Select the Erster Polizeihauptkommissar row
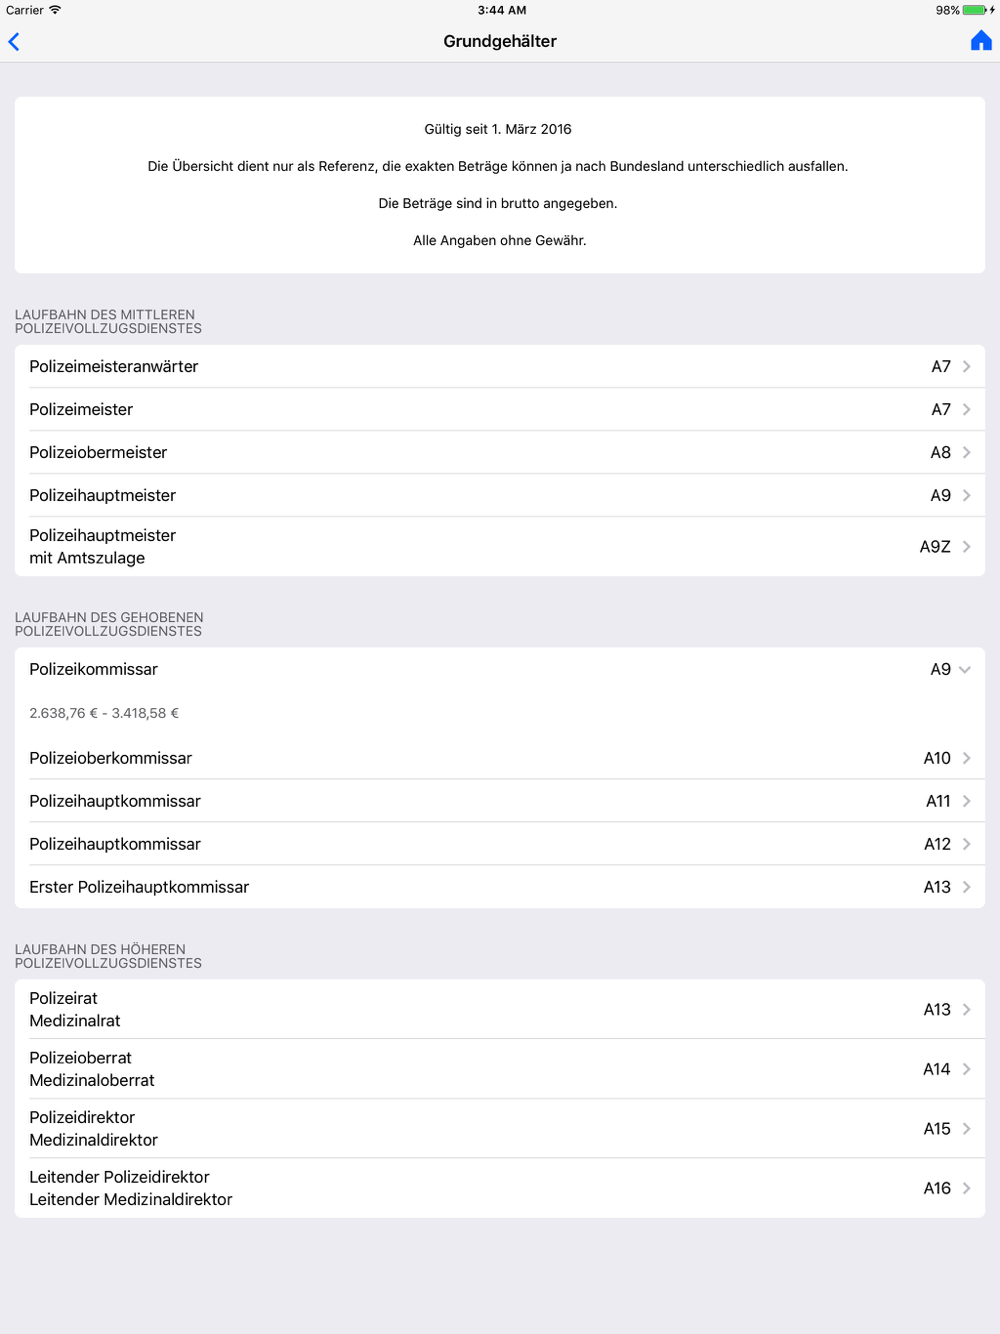Image resolution: width=1000 pixels, height=1334 pixels. 500,888
